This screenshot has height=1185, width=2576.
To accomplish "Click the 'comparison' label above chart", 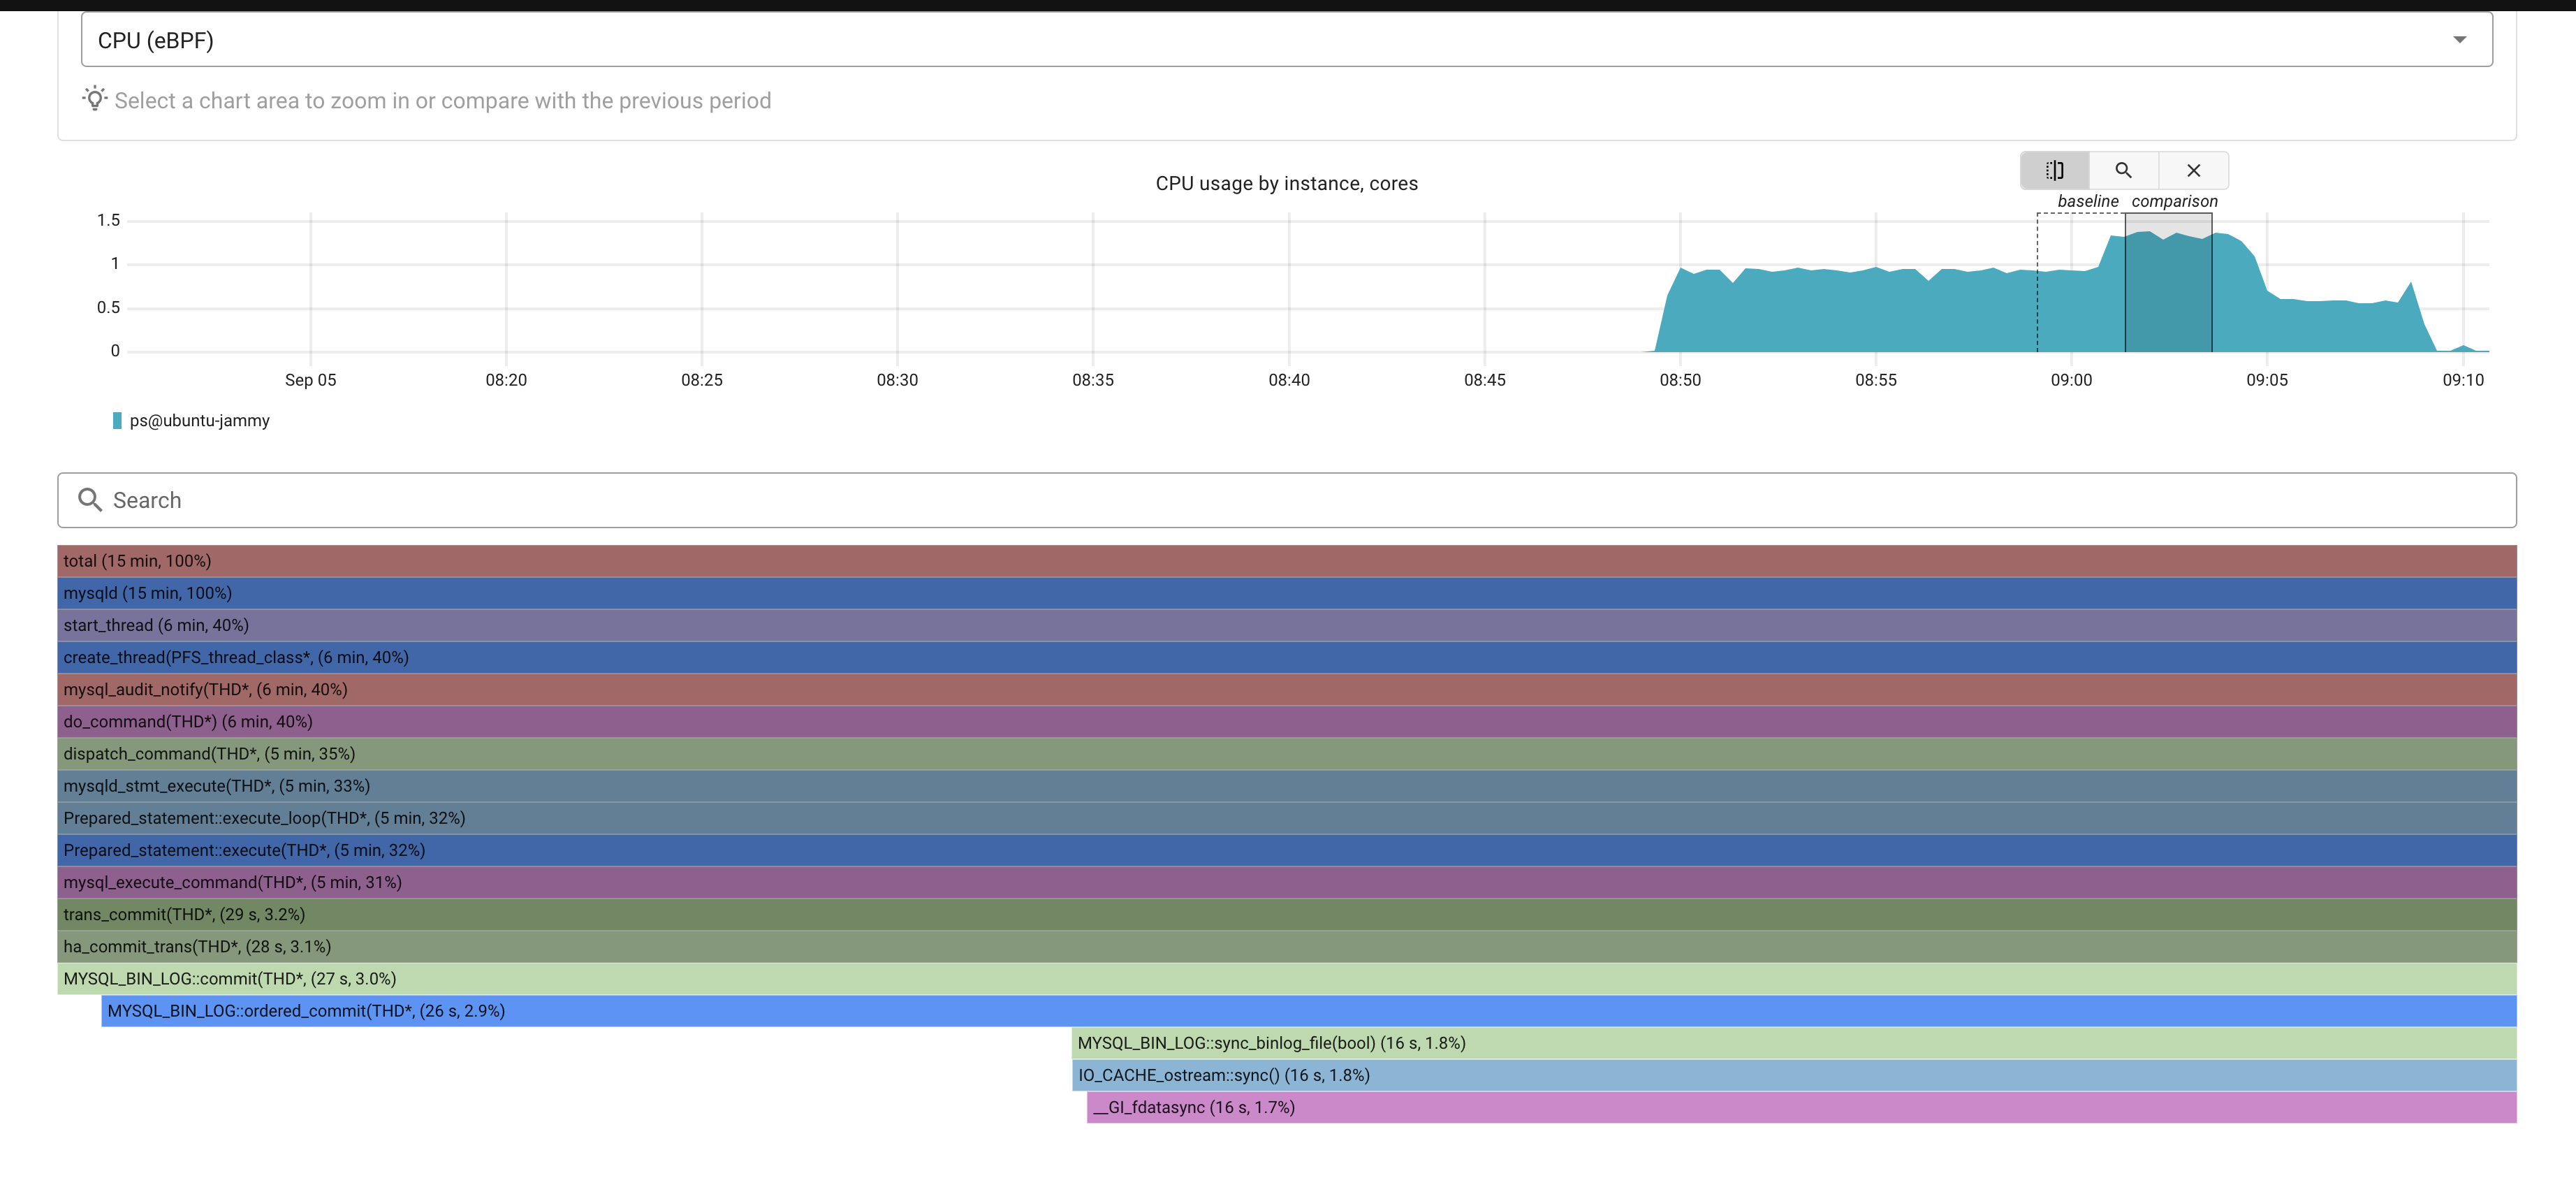I will pyautogui.click(x=2174, y=201).
